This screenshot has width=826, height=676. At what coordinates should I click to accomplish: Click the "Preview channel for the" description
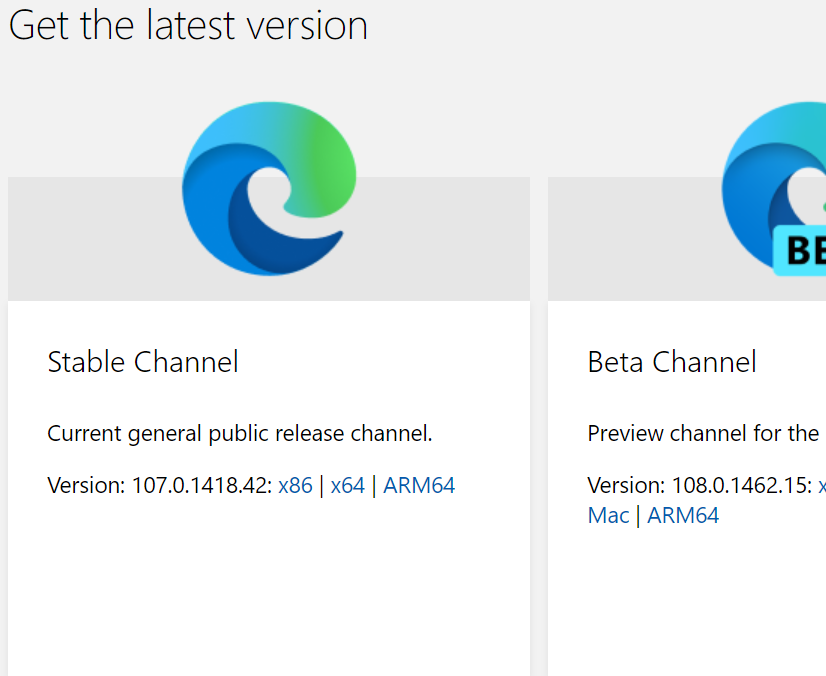pos(703,434)
